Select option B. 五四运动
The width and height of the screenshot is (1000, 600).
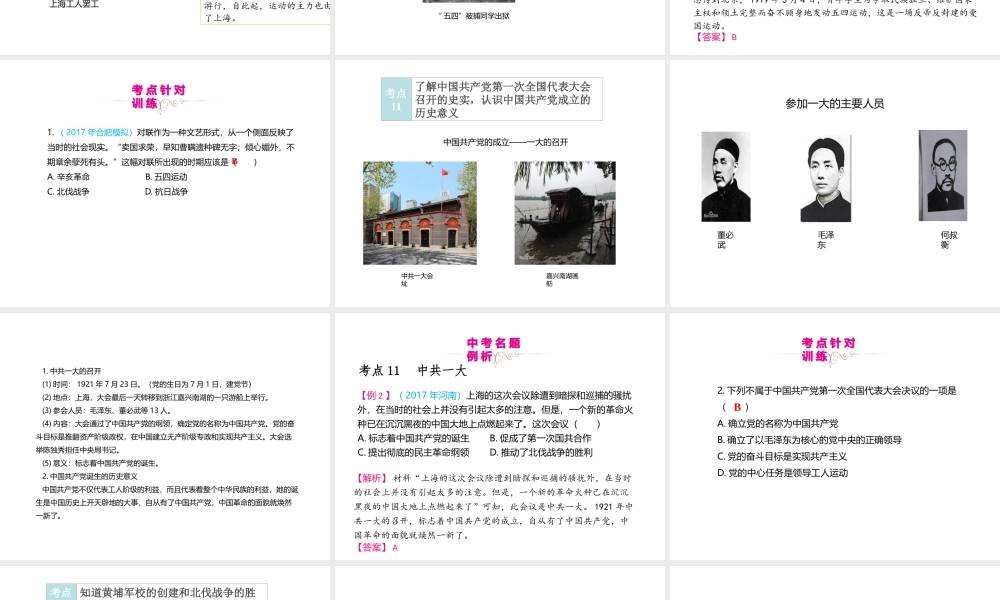166,177
